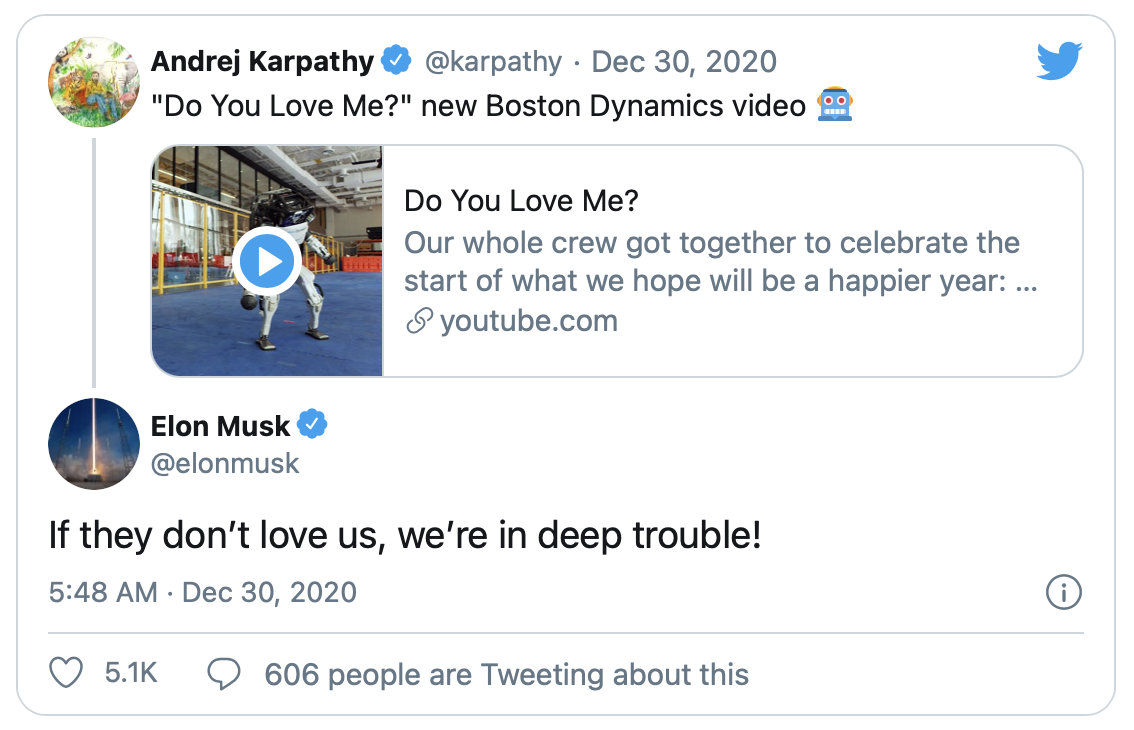Click Andrej Karpathy's verified badge

397,62
